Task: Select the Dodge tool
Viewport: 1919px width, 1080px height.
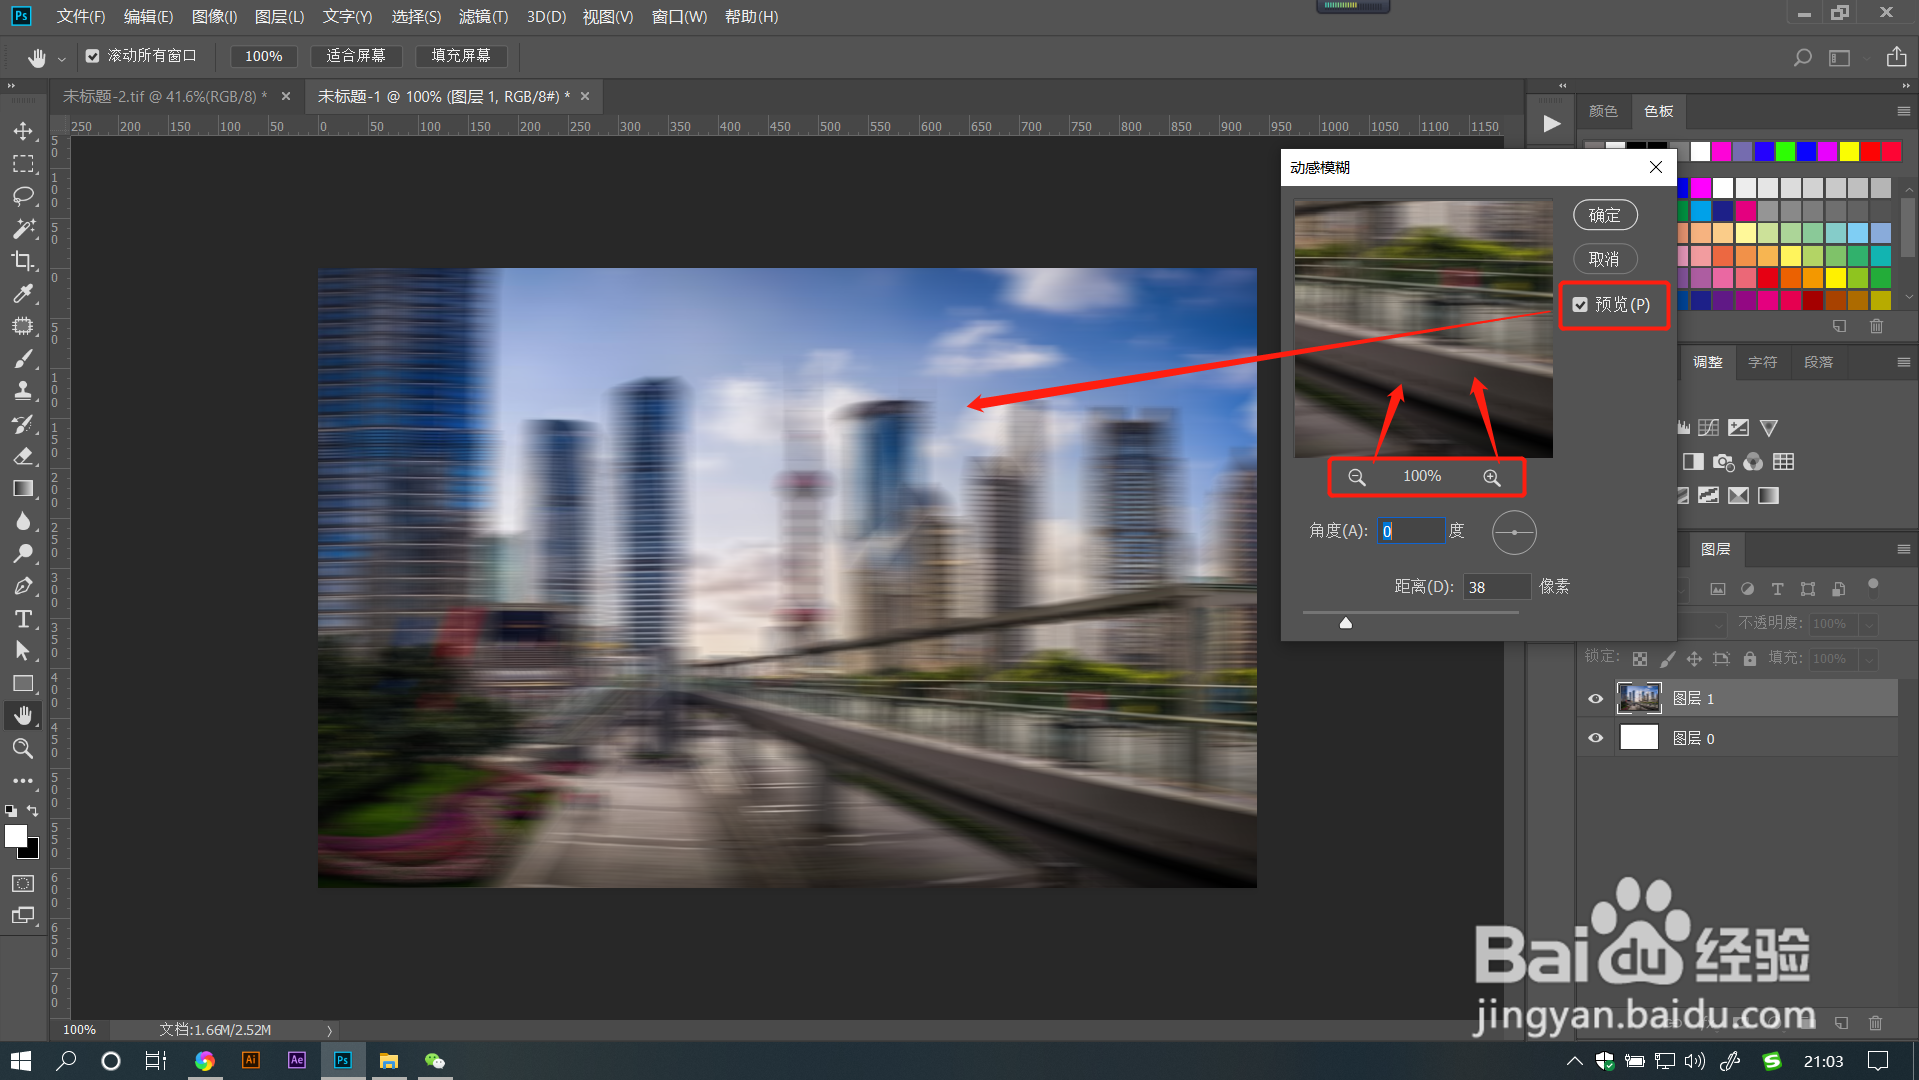Action: coord(23,553)
